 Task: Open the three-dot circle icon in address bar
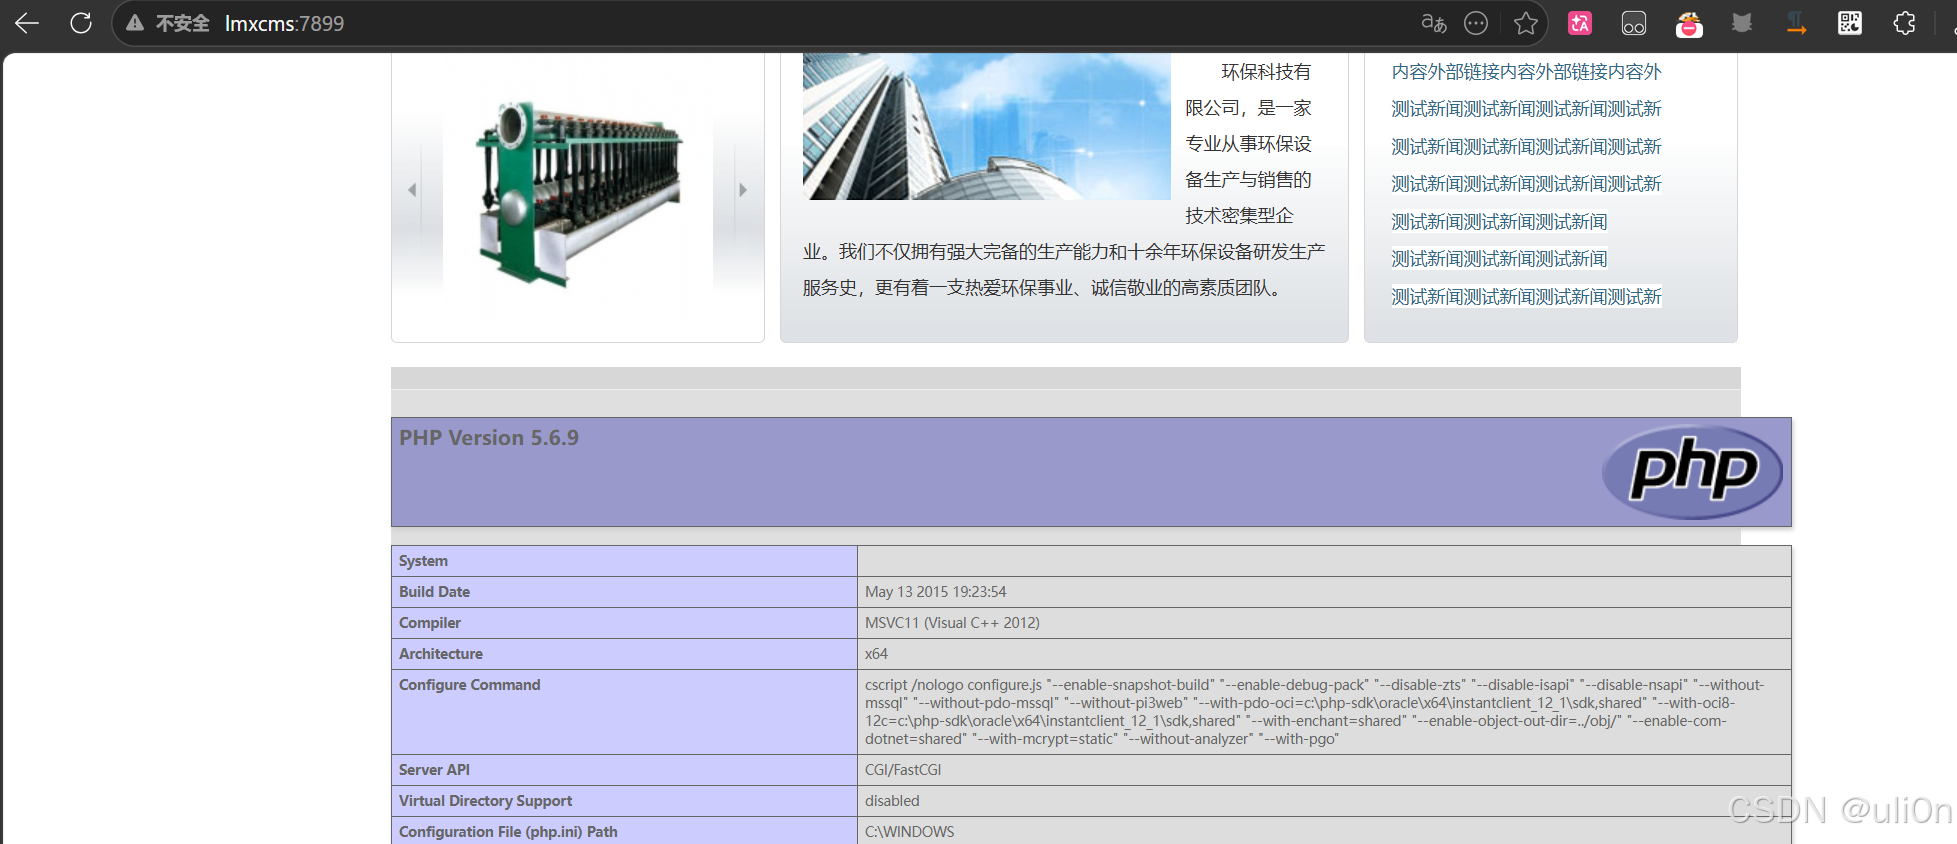pyautogui.click(x=1476, y=23)
